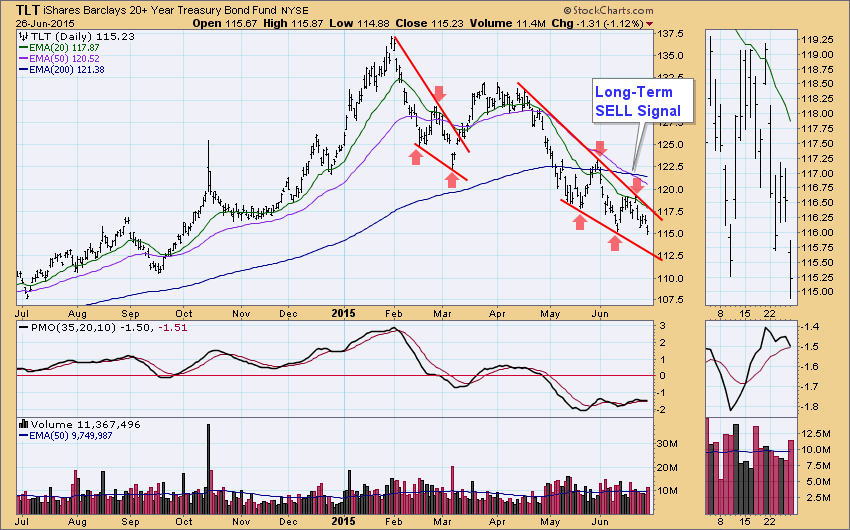Click the iShares Barclays 20+ Year Treasury Bond Fund name

(x=160, y=11)
